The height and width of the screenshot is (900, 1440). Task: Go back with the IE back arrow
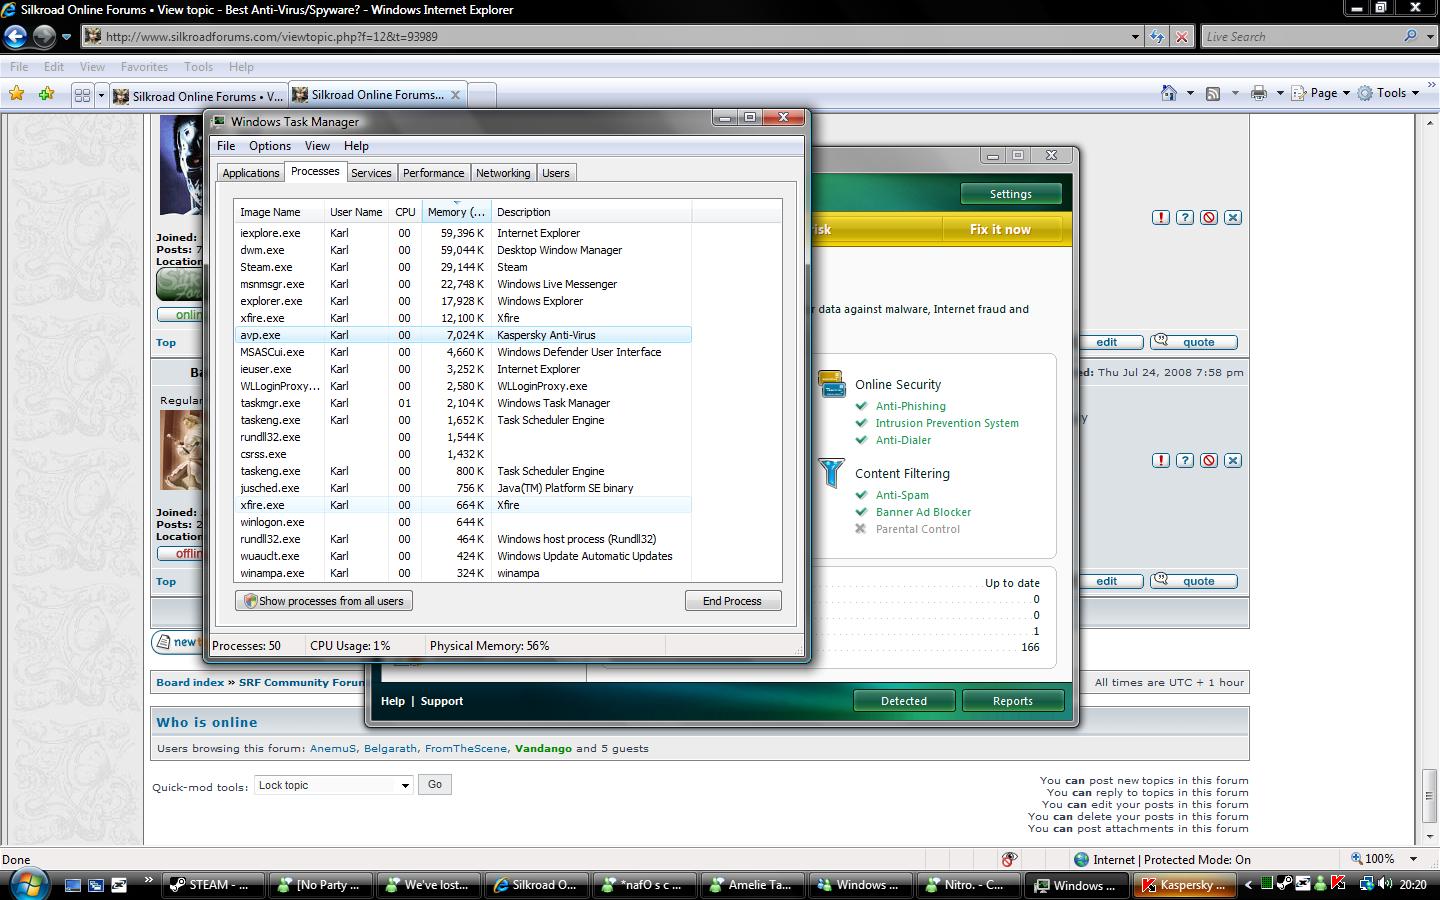click(15, 37)
